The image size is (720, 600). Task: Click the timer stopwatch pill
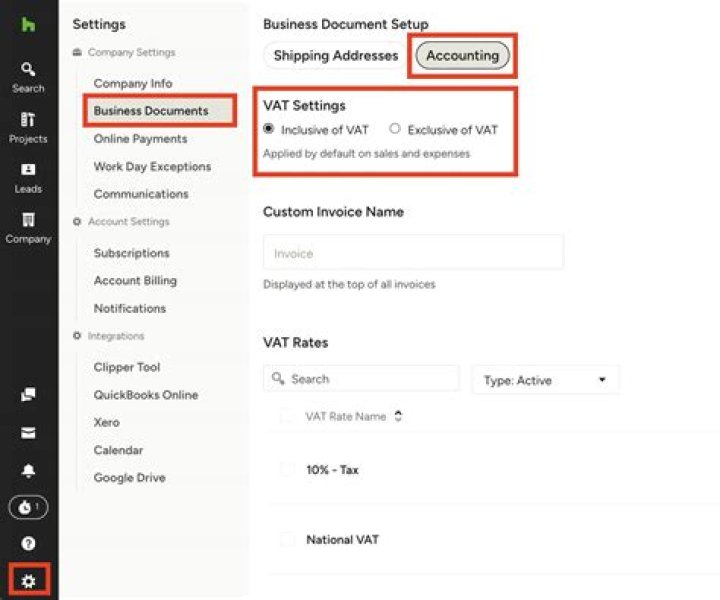coord(28,507)
